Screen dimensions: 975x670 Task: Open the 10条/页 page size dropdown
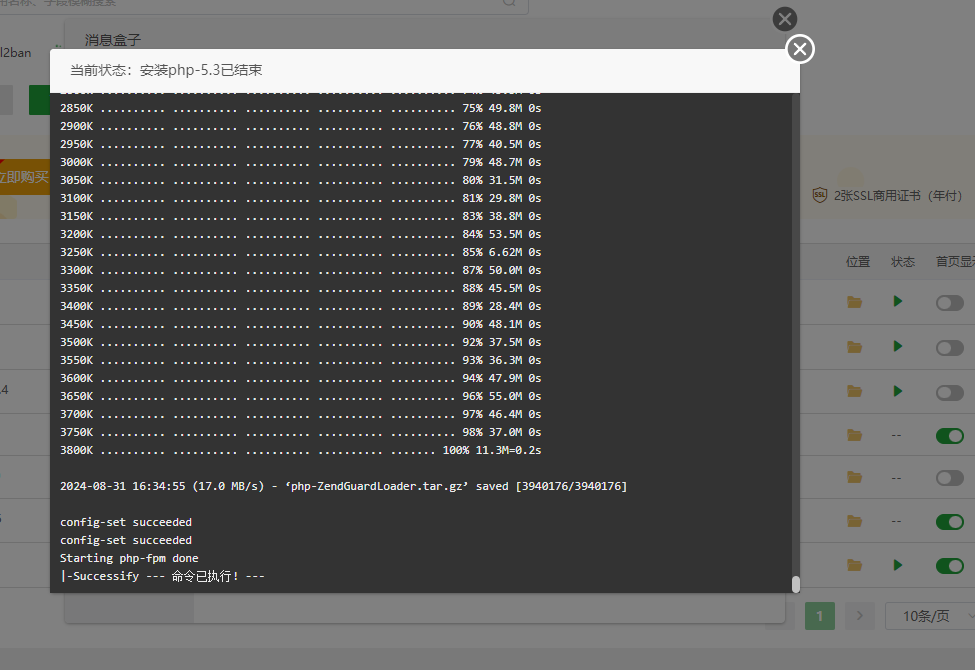[x=930, y=616]
